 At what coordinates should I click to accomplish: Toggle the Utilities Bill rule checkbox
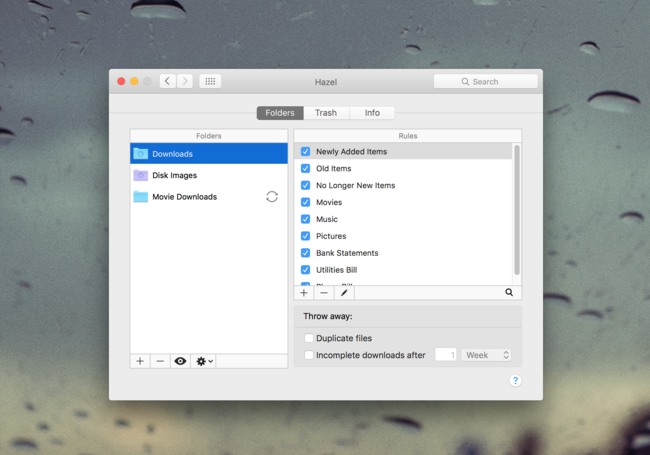click(306, 270)
